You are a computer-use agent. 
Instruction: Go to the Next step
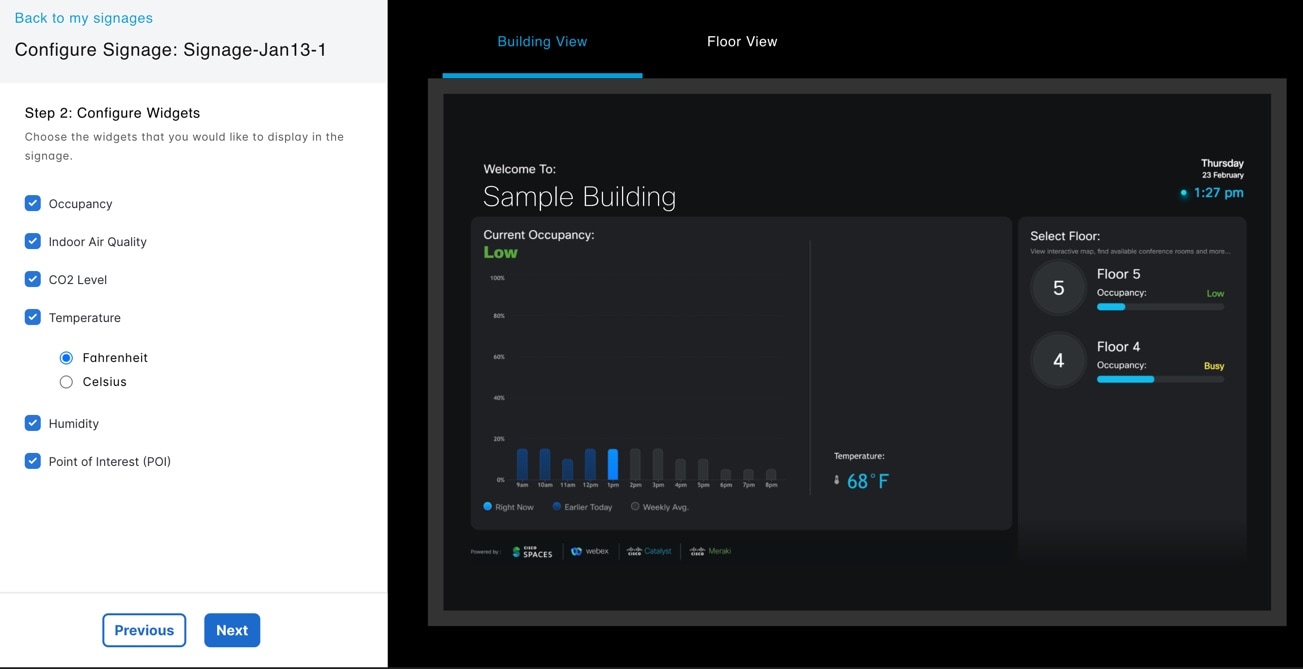click(232, 630)
